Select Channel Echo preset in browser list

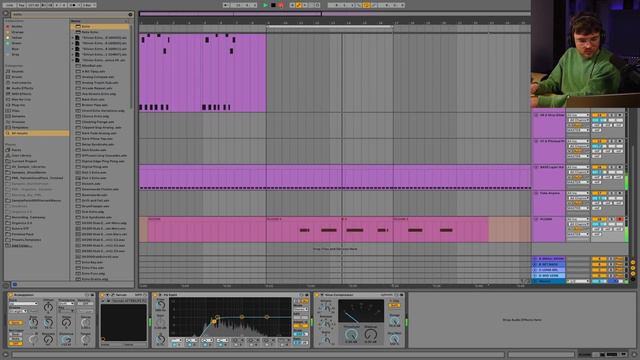(95, 116)
